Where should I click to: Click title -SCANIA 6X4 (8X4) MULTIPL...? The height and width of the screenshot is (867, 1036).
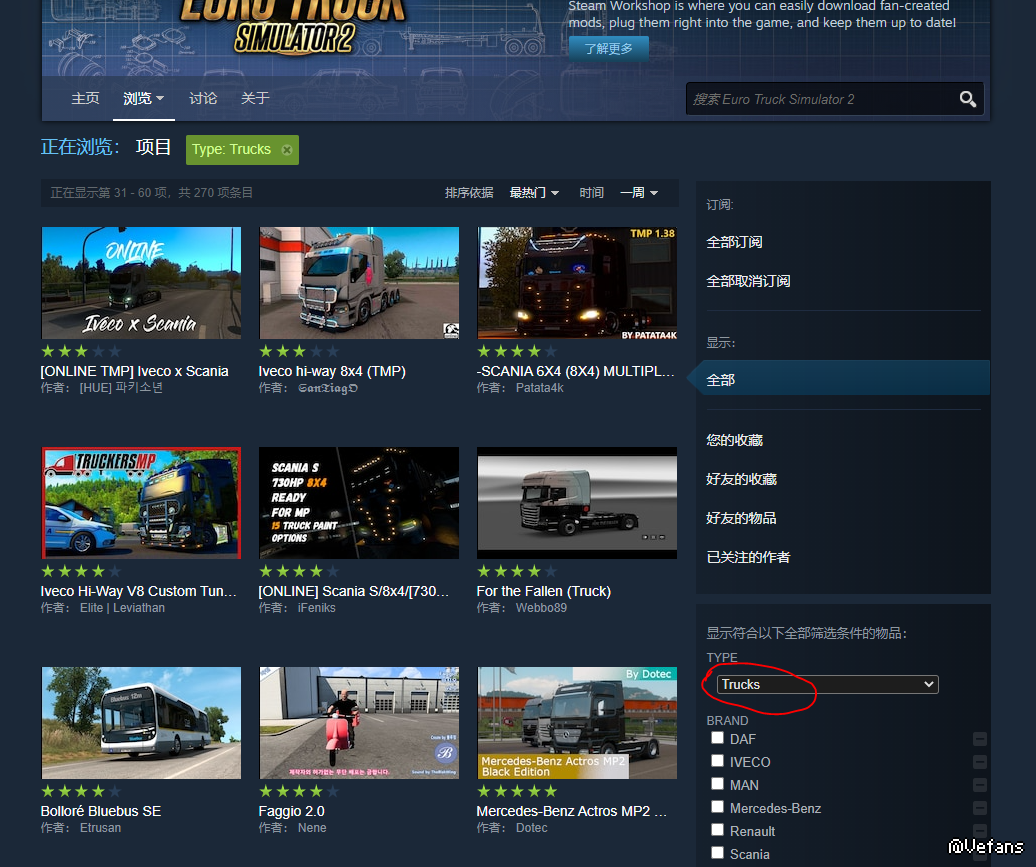pyautogui.click(x=576, y=371)
